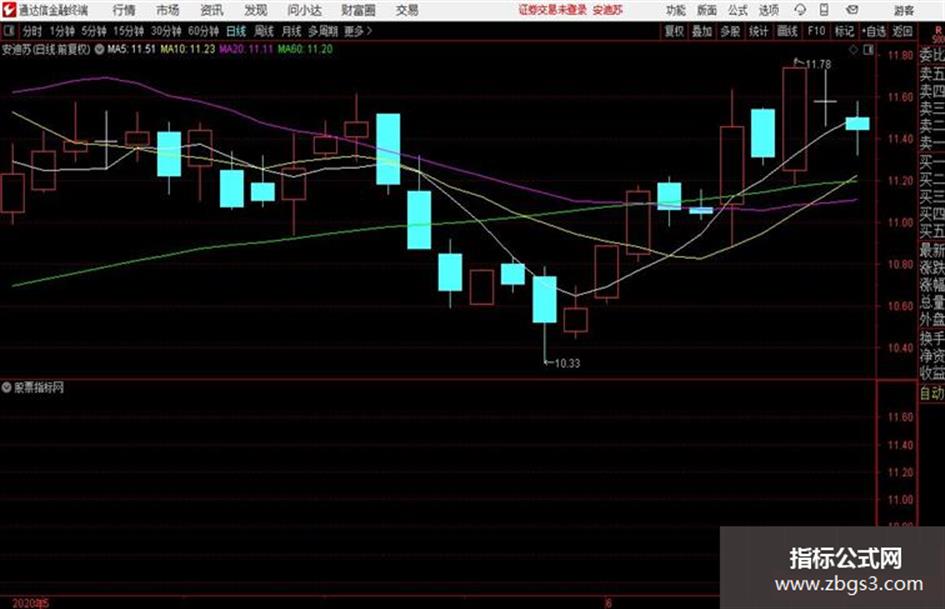Click the 总量 row in quote panel
The width and height of the screenshot is (945, 609).
[932, 302]
